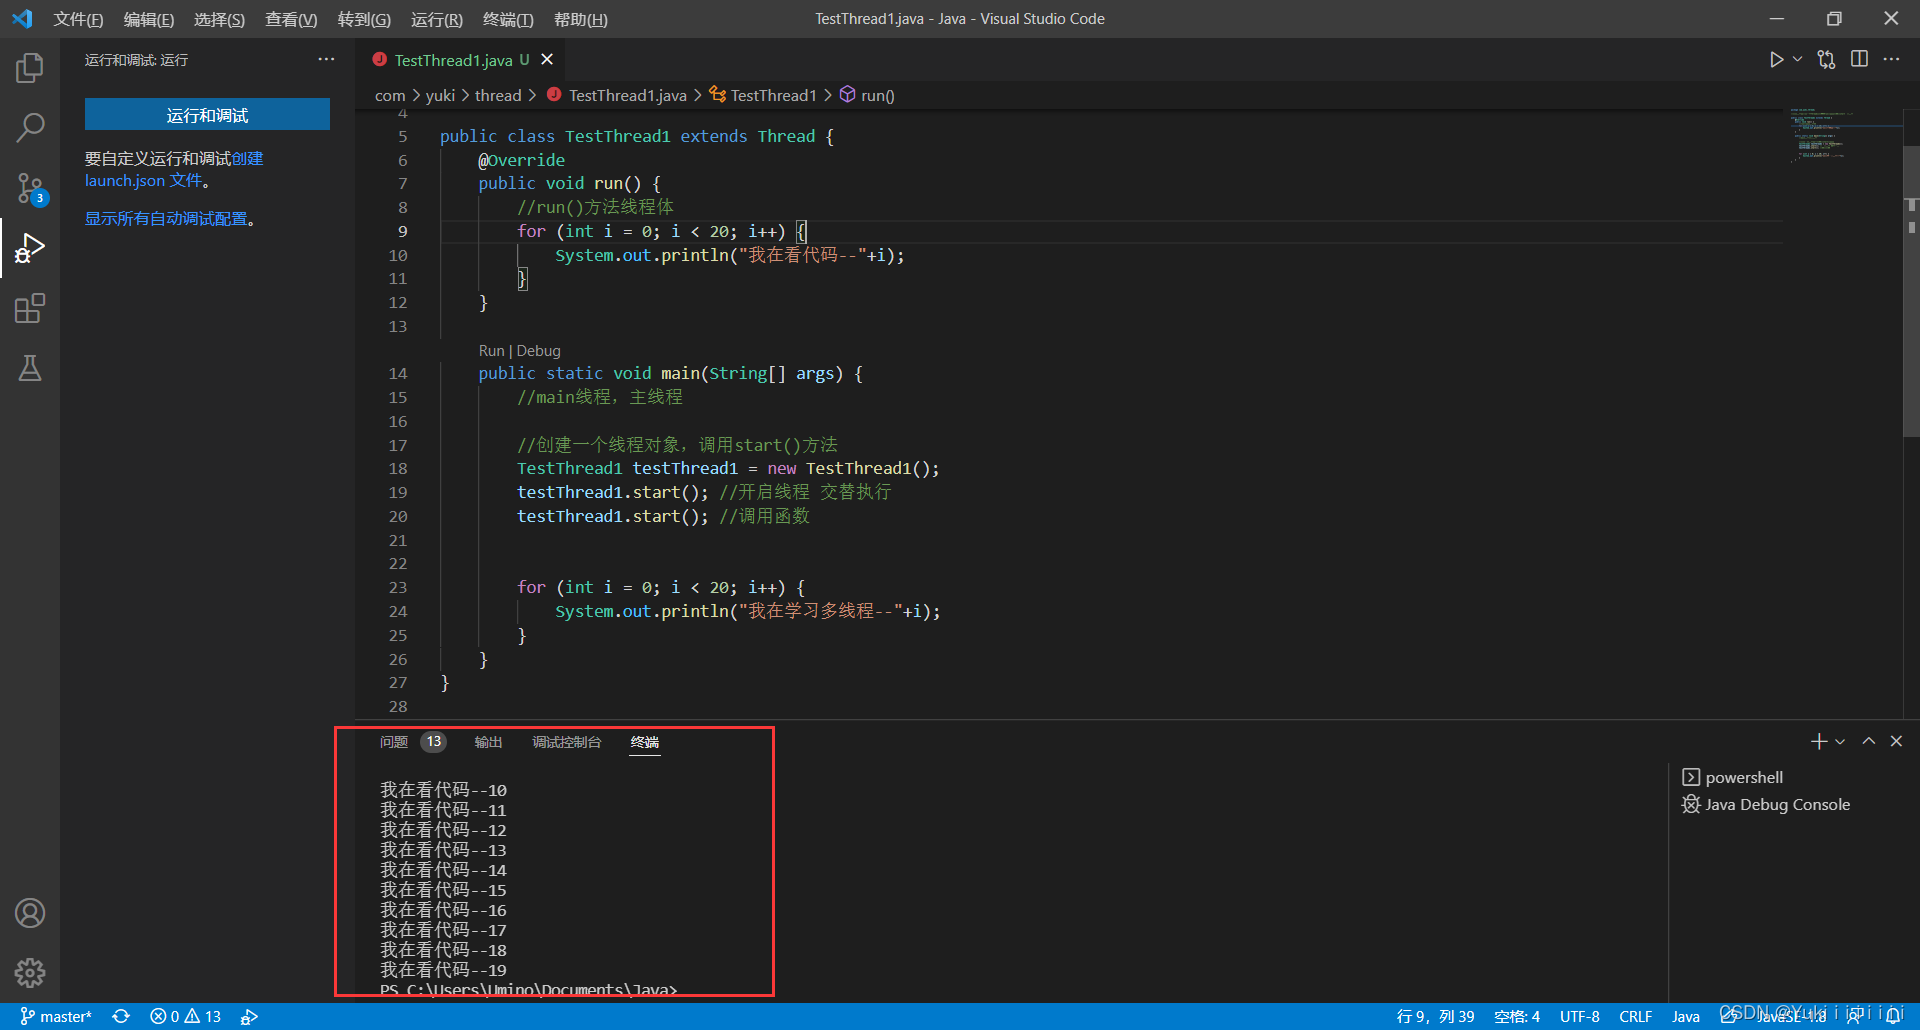
Task: Click the 创建 launch.json 文件 link
Action: (173, 169)
